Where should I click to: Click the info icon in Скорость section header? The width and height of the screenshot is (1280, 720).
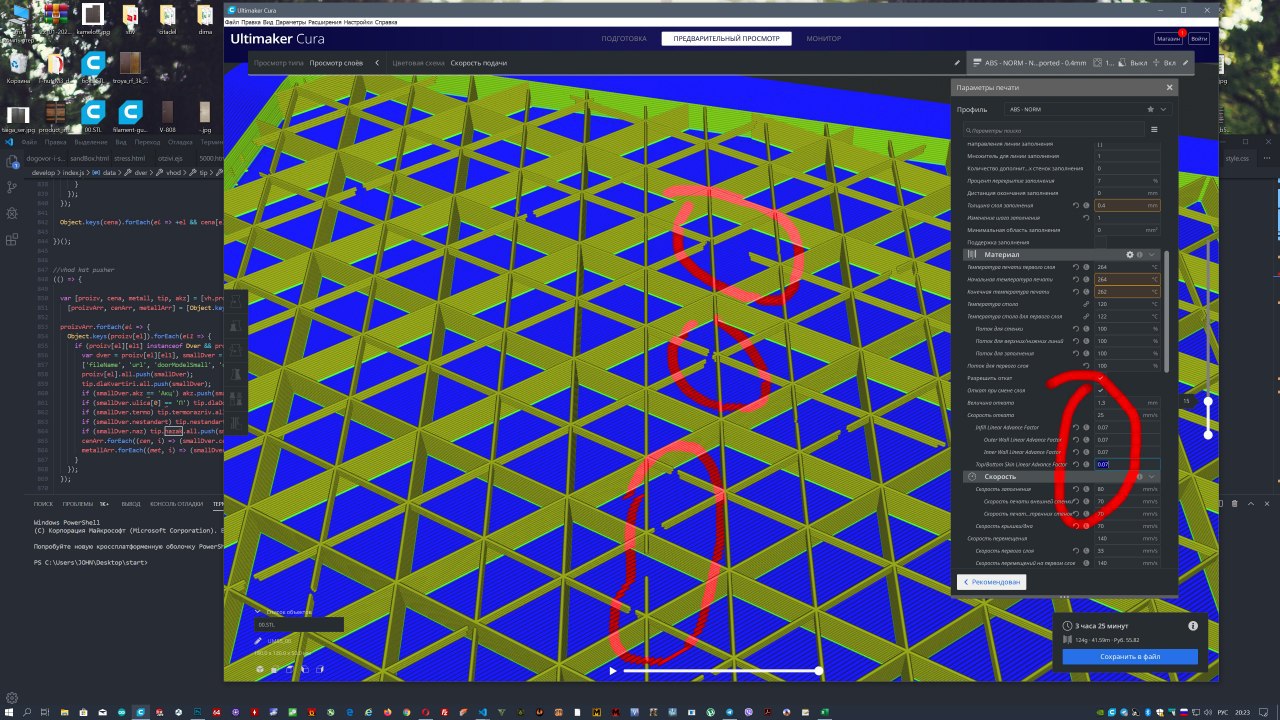point(1139,477)
